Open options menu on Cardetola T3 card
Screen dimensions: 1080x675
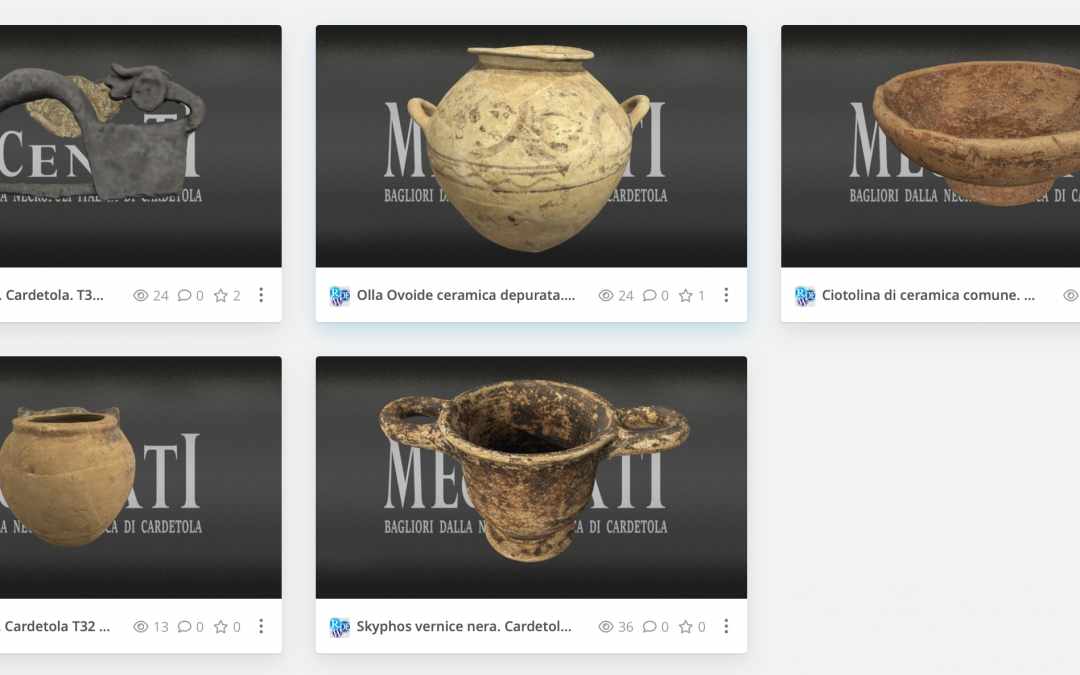[x=261, y=295]
